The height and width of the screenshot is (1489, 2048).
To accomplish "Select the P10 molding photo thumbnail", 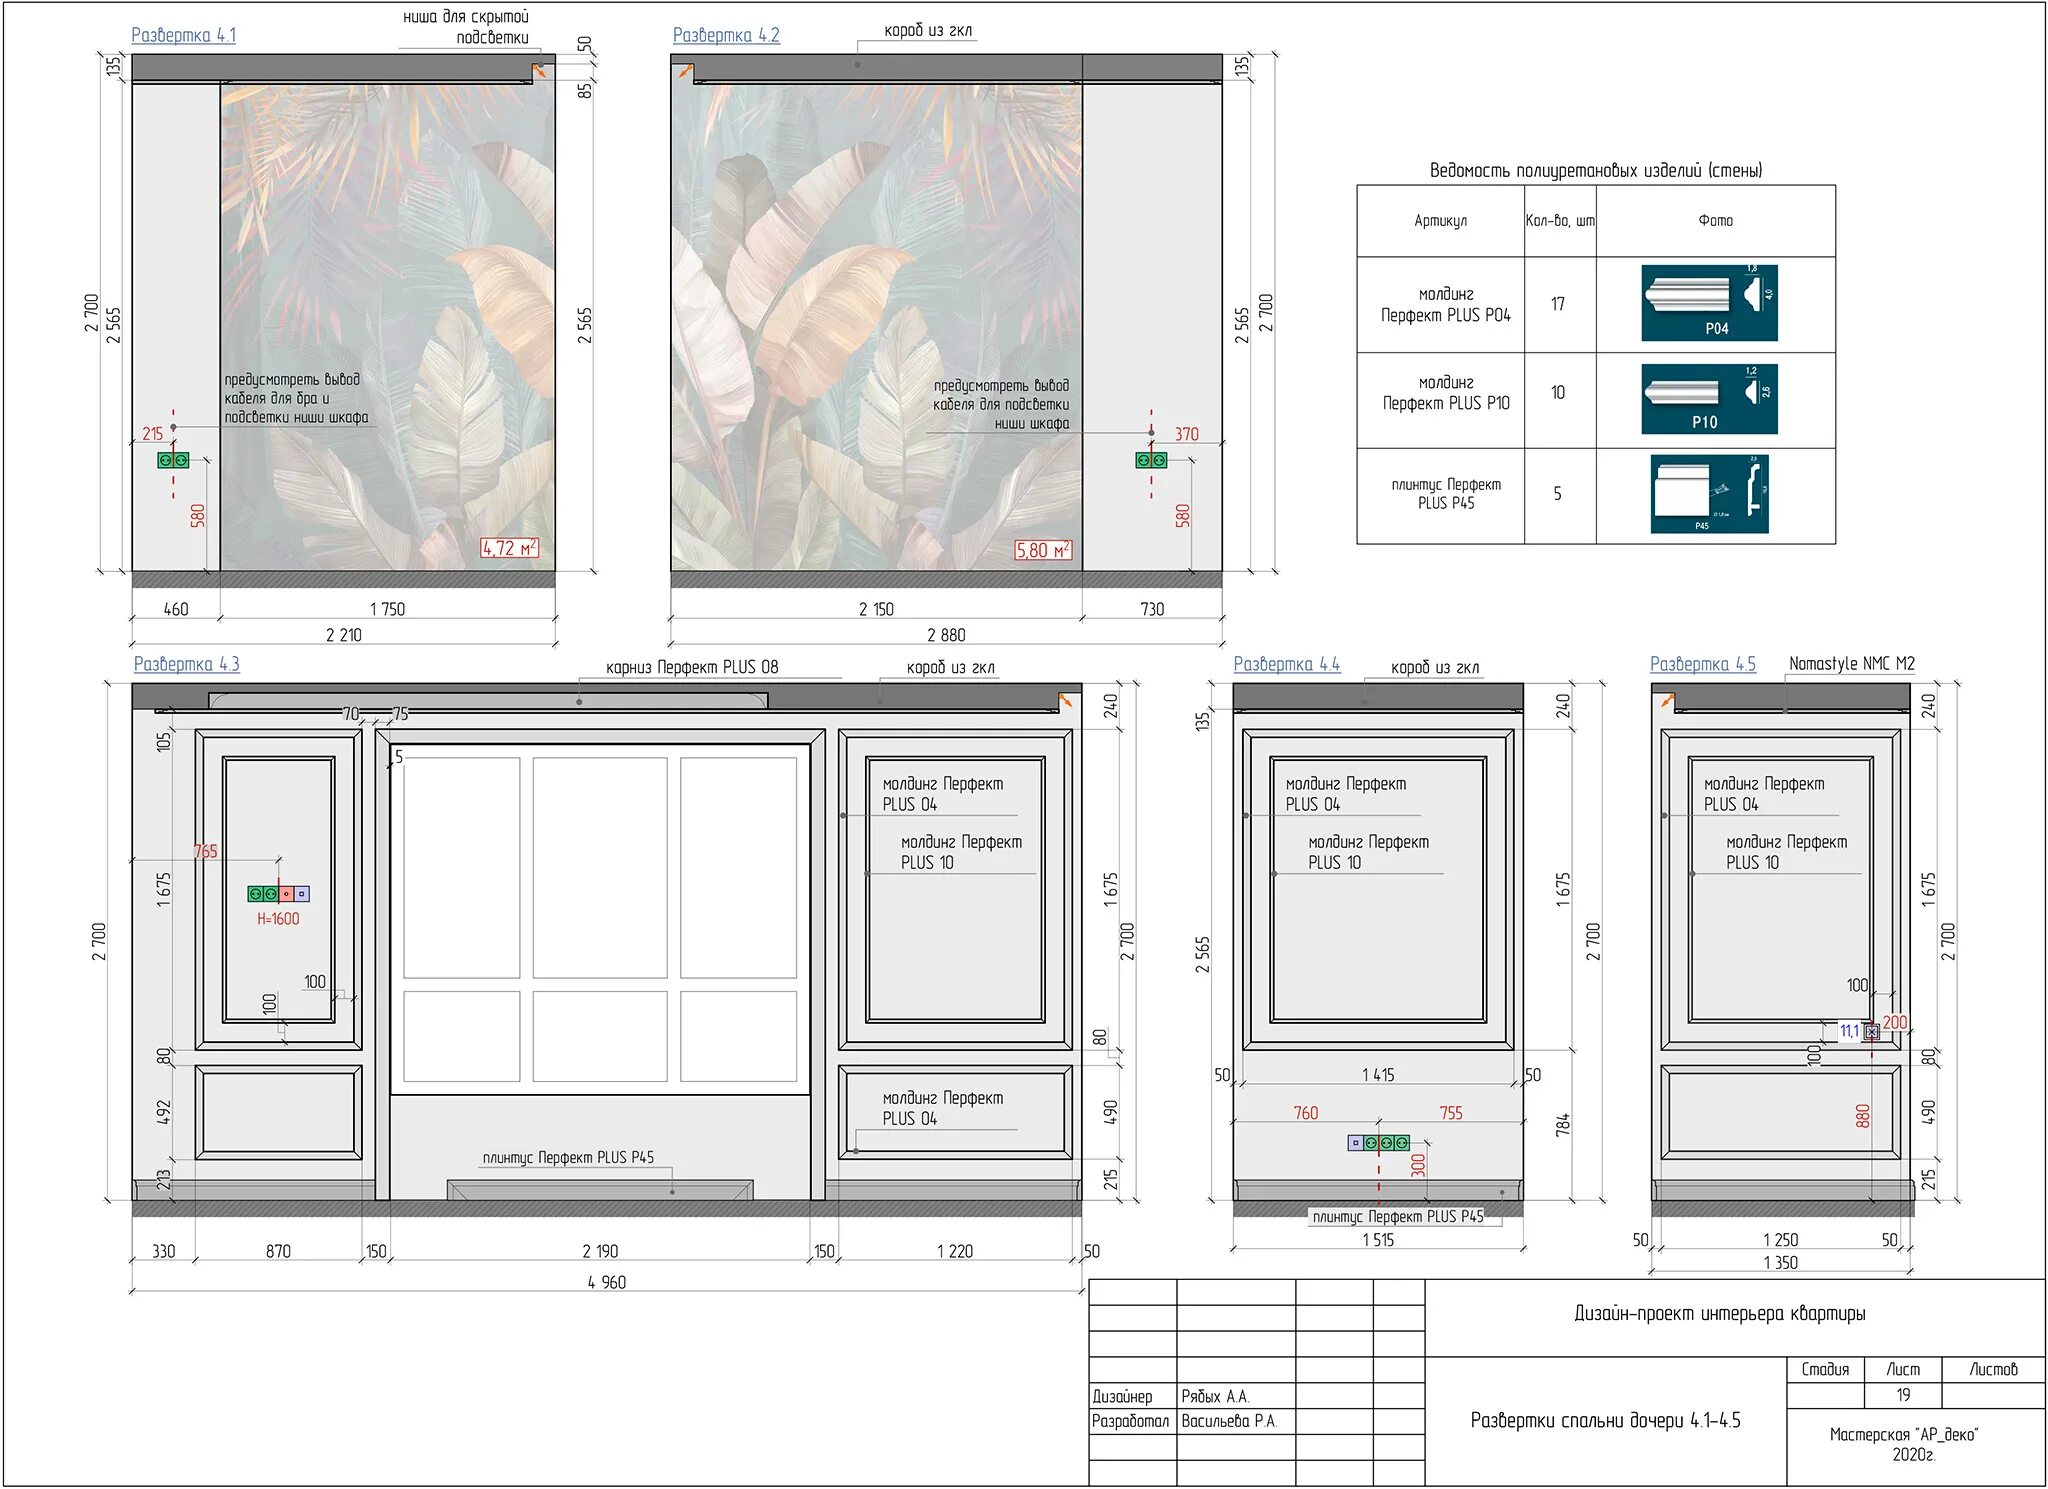I will pyautogui.click(x=1709, y=399).
